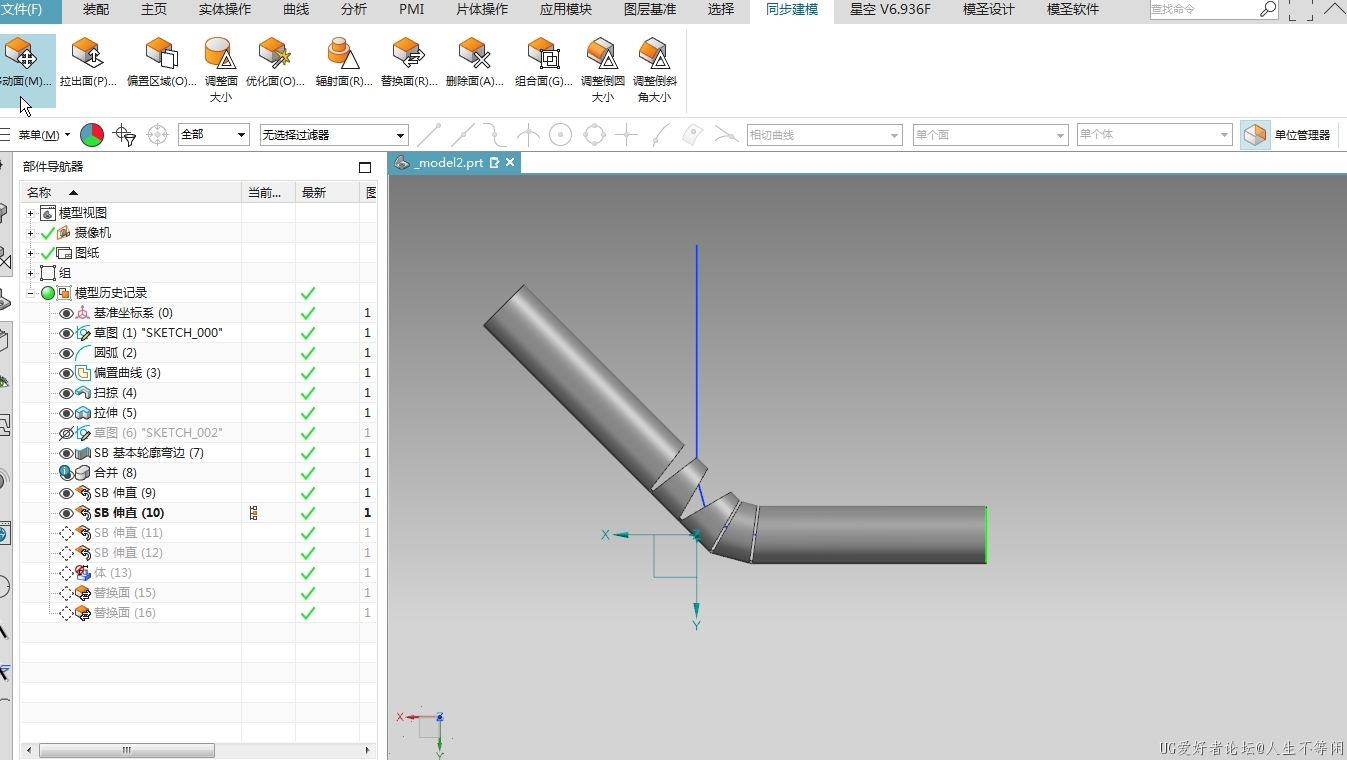Click the fullscreen corner-brackets icon
The image size is (1347, 760).
tap(1300, 10)
